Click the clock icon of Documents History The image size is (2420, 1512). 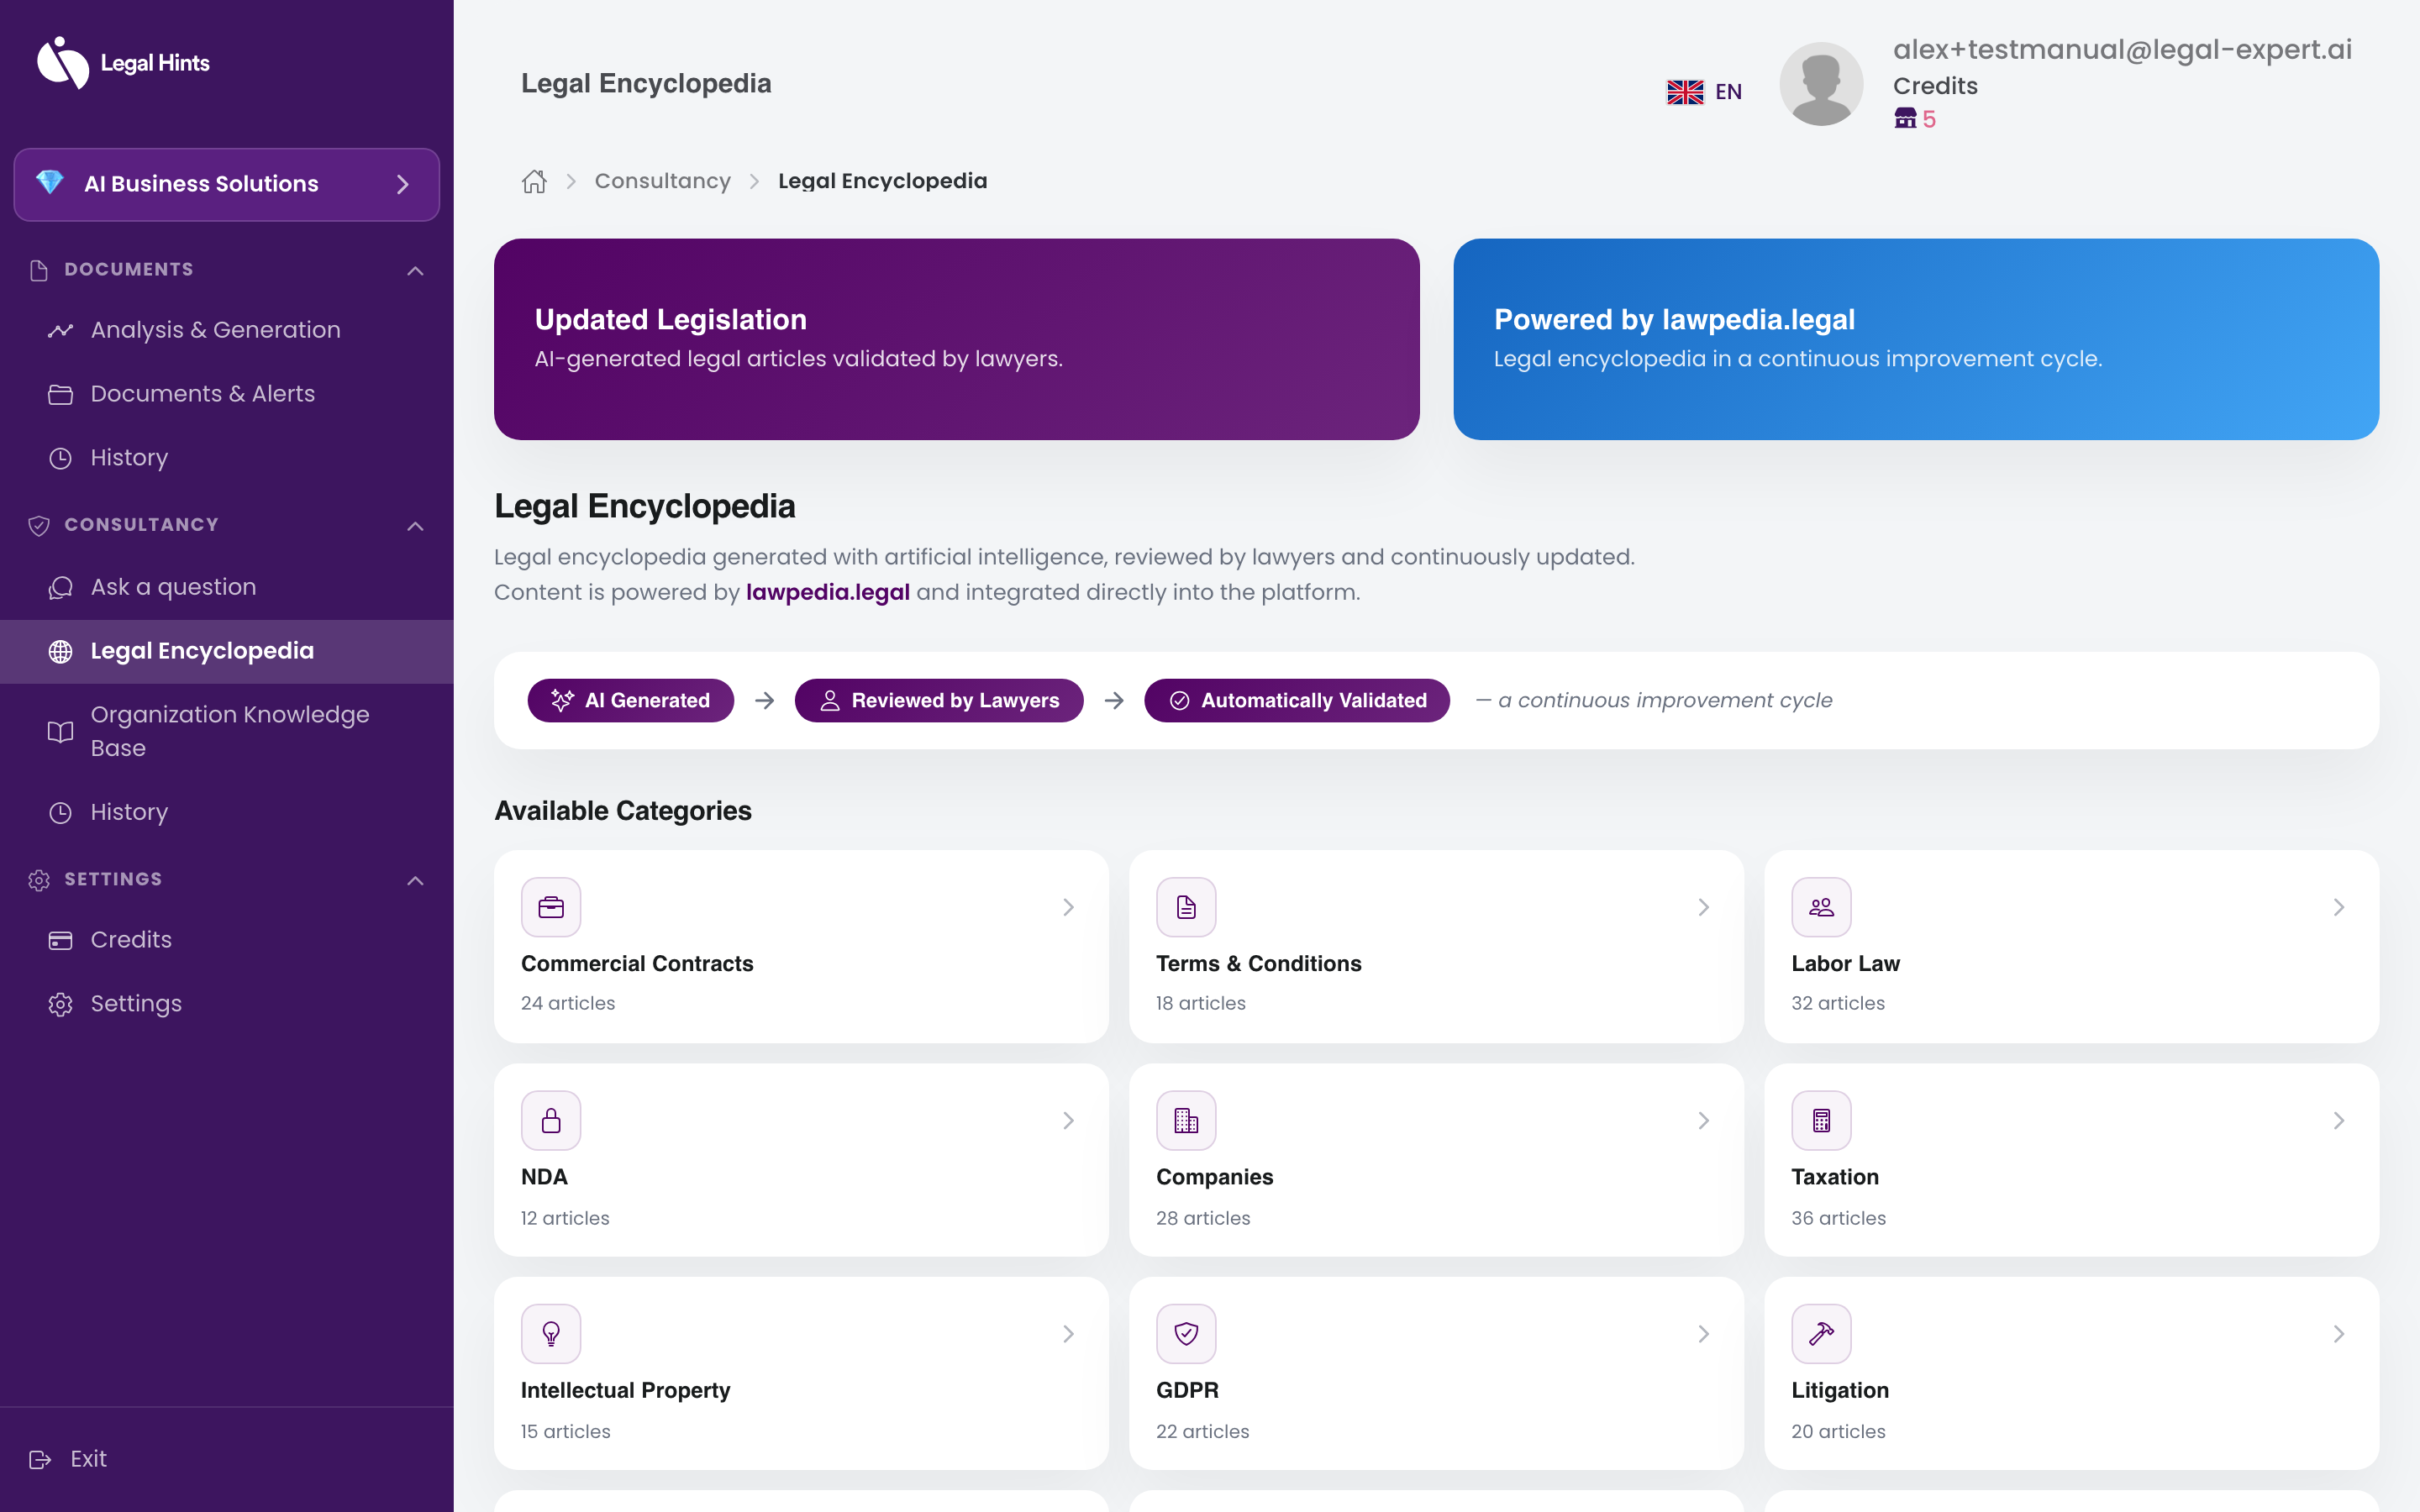pos(60,458)
